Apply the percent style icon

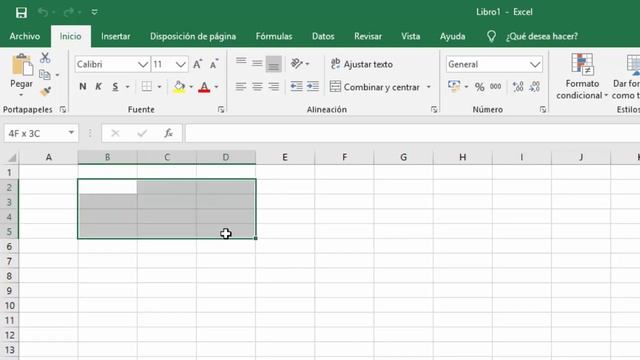coord(480,87)
